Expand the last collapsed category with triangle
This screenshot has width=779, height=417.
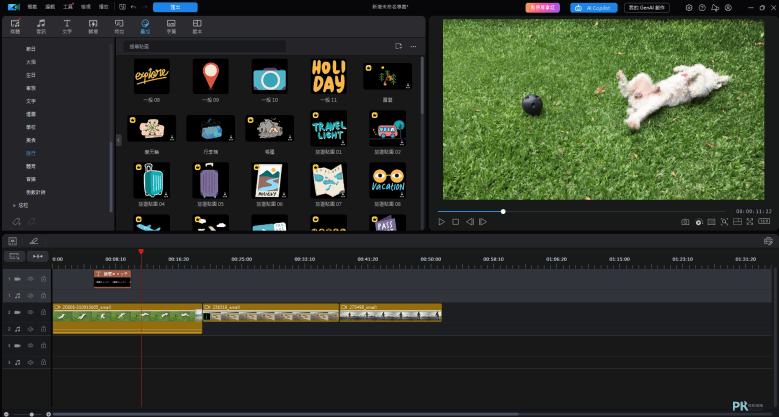pos(14,205)
